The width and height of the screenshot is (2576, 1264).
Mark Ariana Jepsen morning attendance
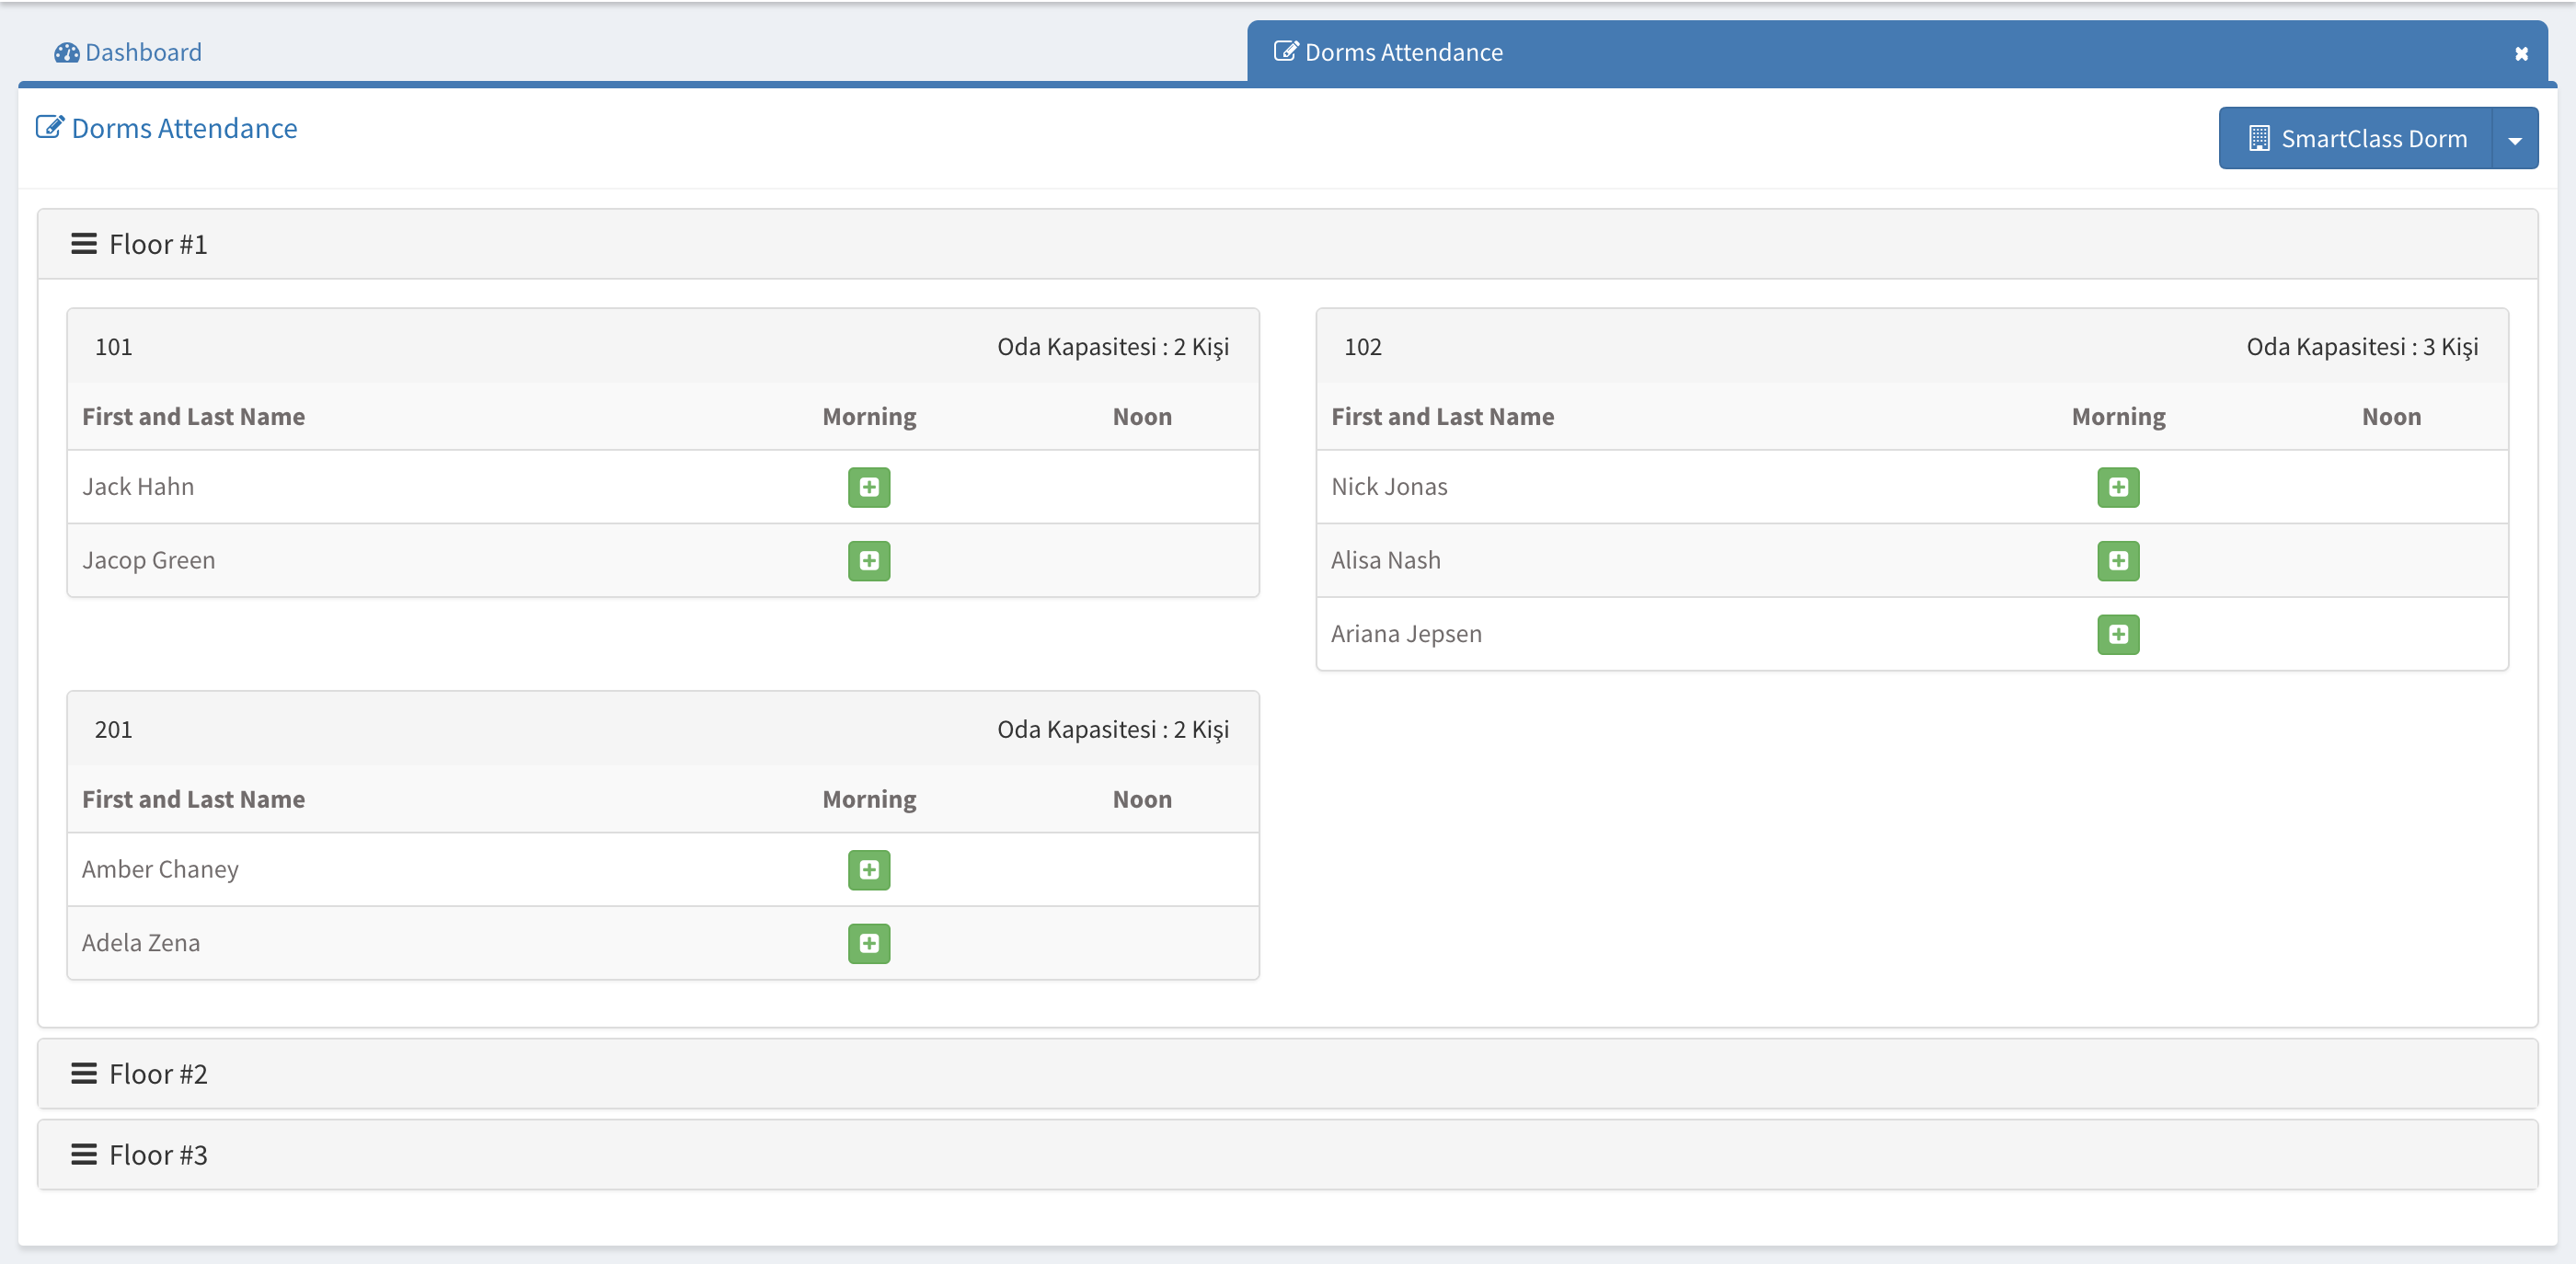click(x=2117, y=634)
